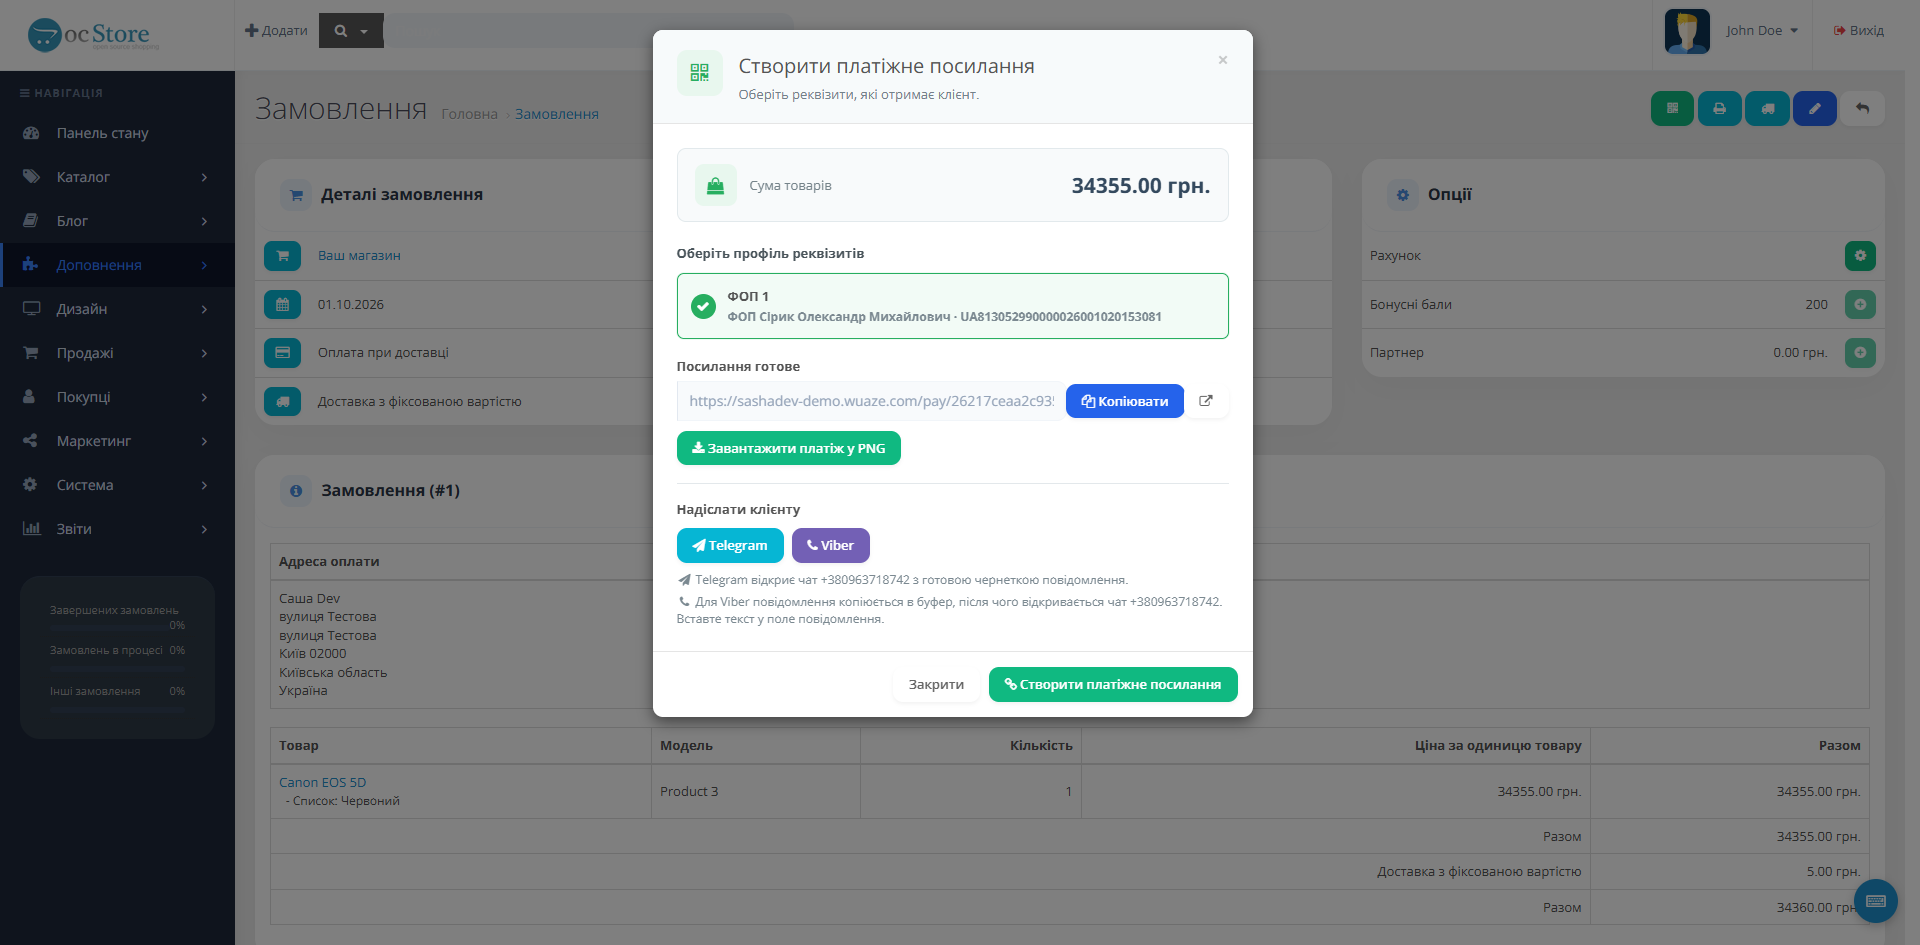Click the ocStore logo
The height and width of the screenshot is (945, 1920).
tap(93, 35)
